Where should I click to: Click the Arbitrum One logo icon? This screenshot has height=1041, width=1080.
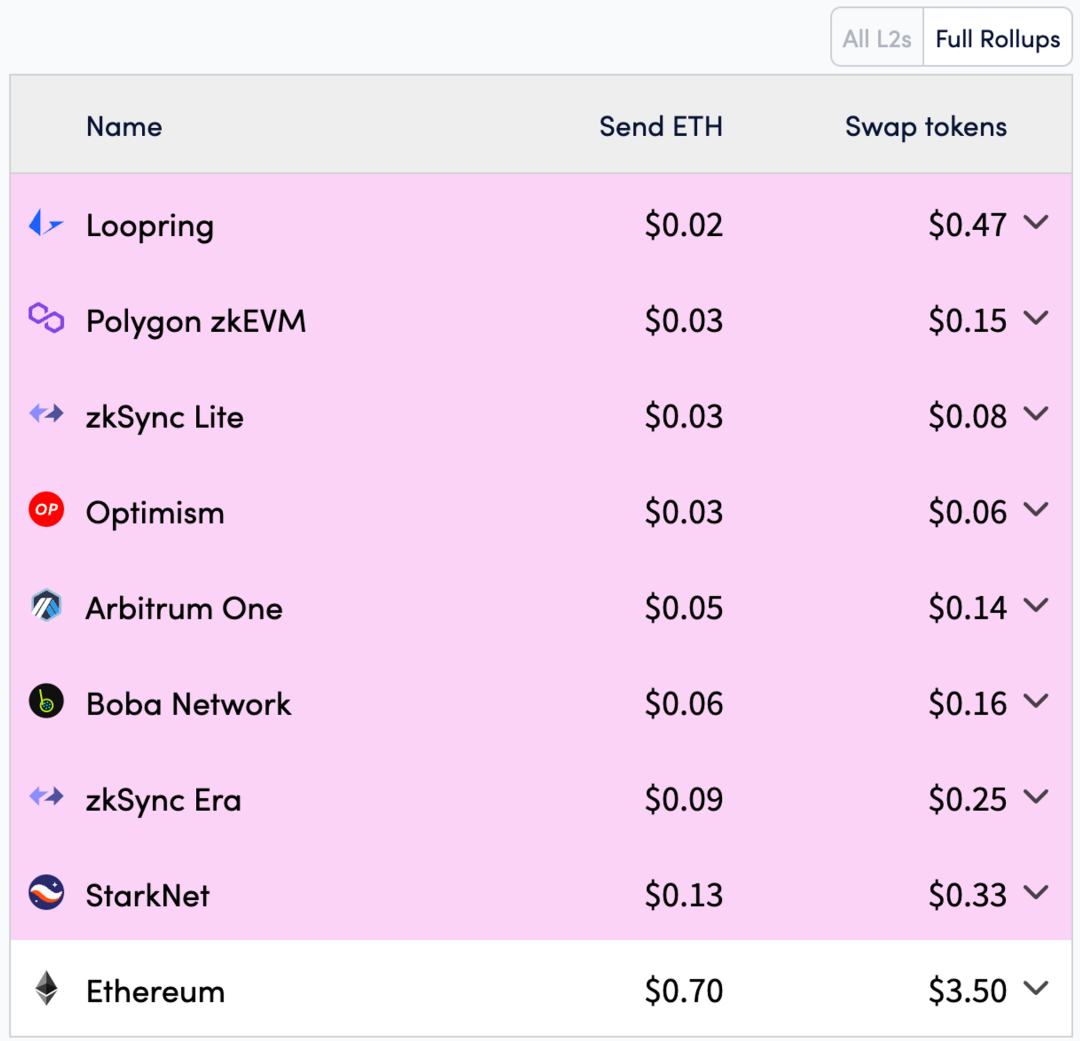point(46,606)
